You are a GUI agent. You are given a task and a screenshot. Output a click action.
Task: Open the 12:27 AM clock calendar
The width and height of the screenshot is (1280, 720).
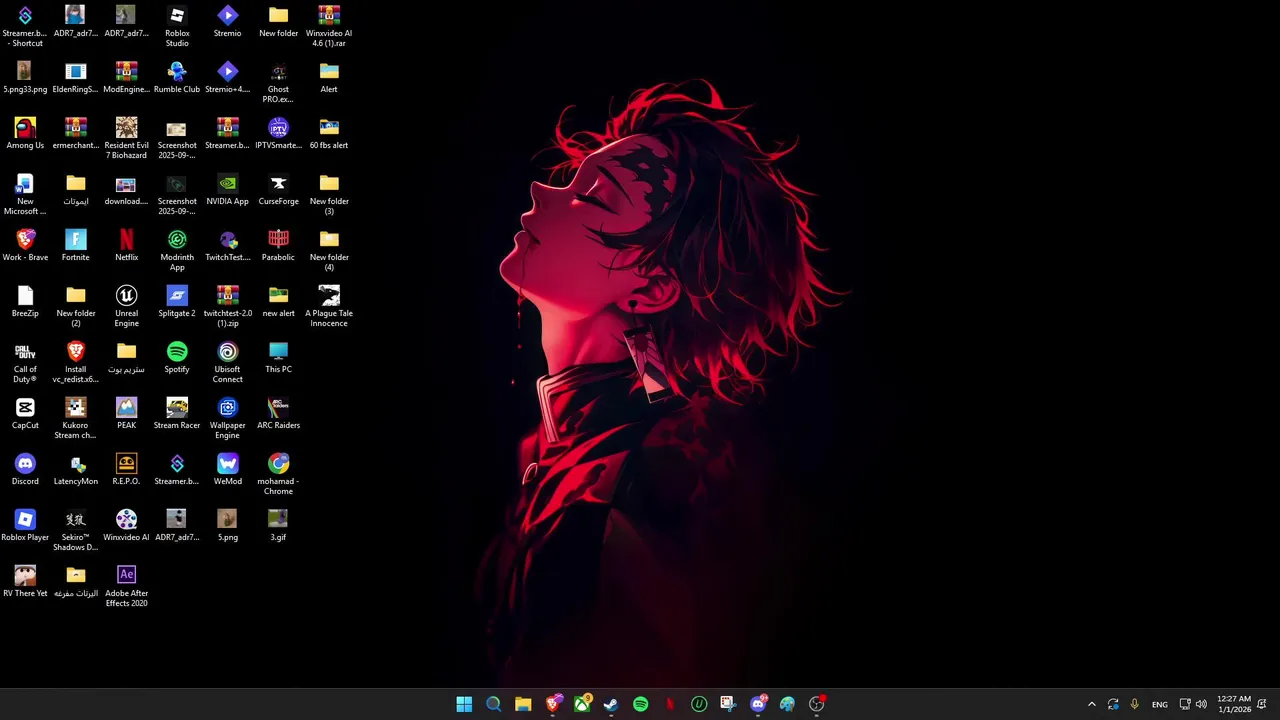[x=1234, y=704]
